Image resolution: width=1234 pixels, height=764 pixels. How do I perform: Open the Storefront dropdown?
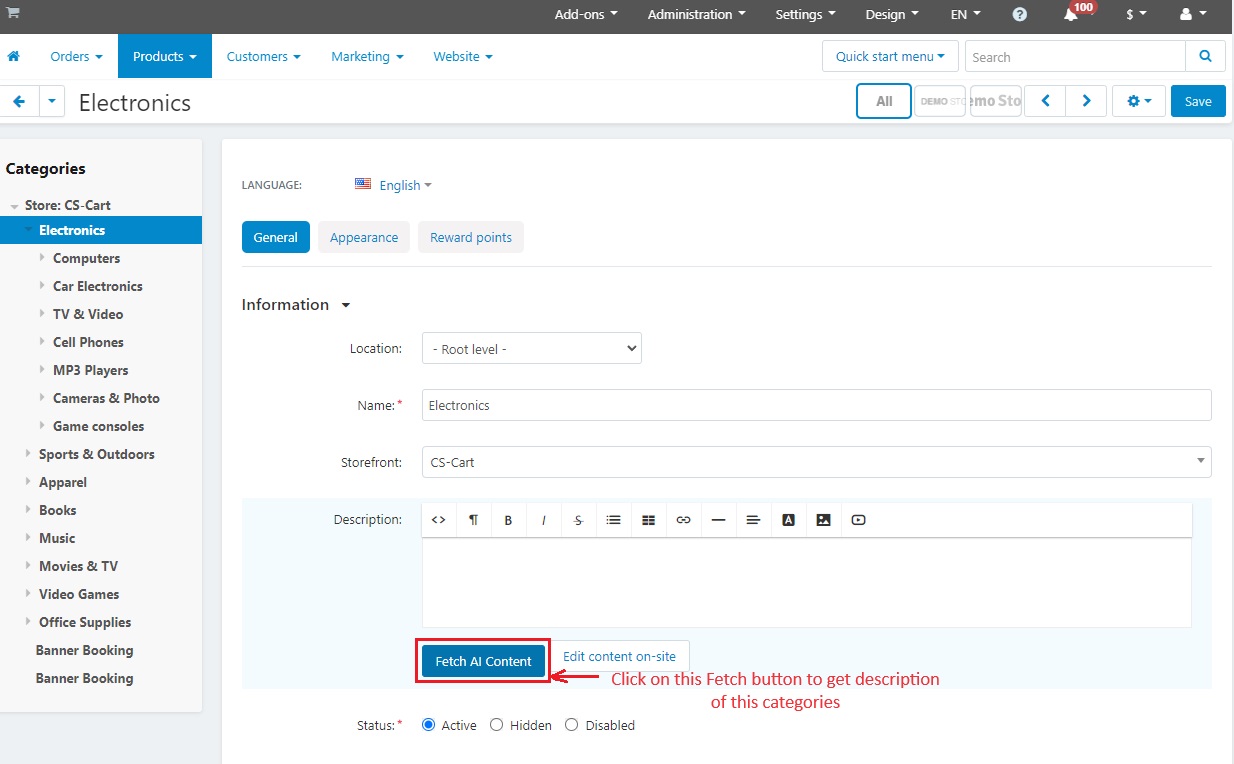816,462
